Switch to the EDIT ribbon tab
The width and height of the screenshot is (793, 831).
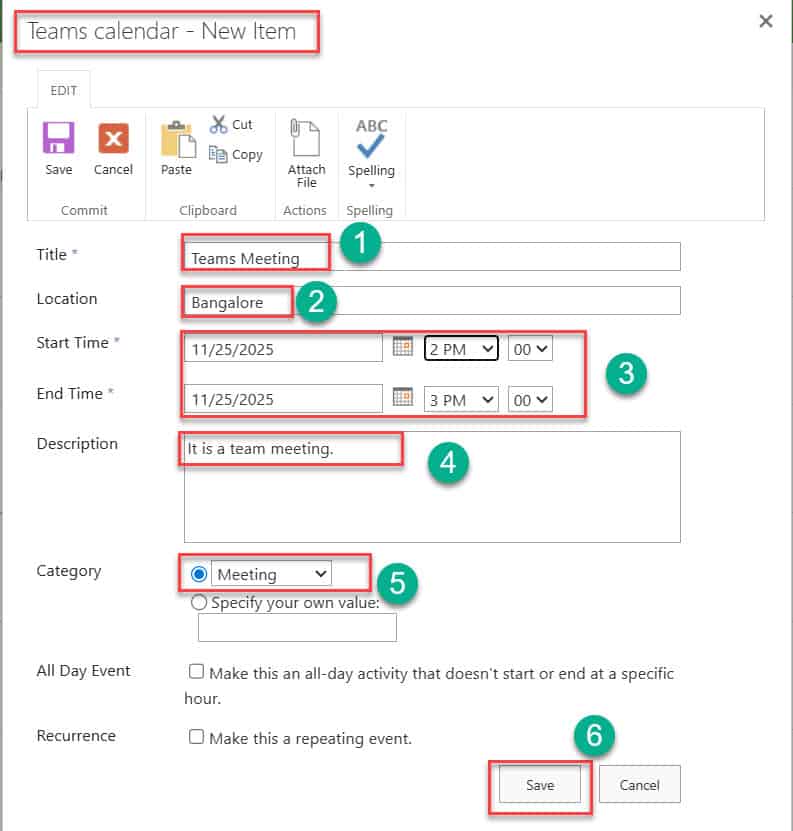[x=63, y=91]
